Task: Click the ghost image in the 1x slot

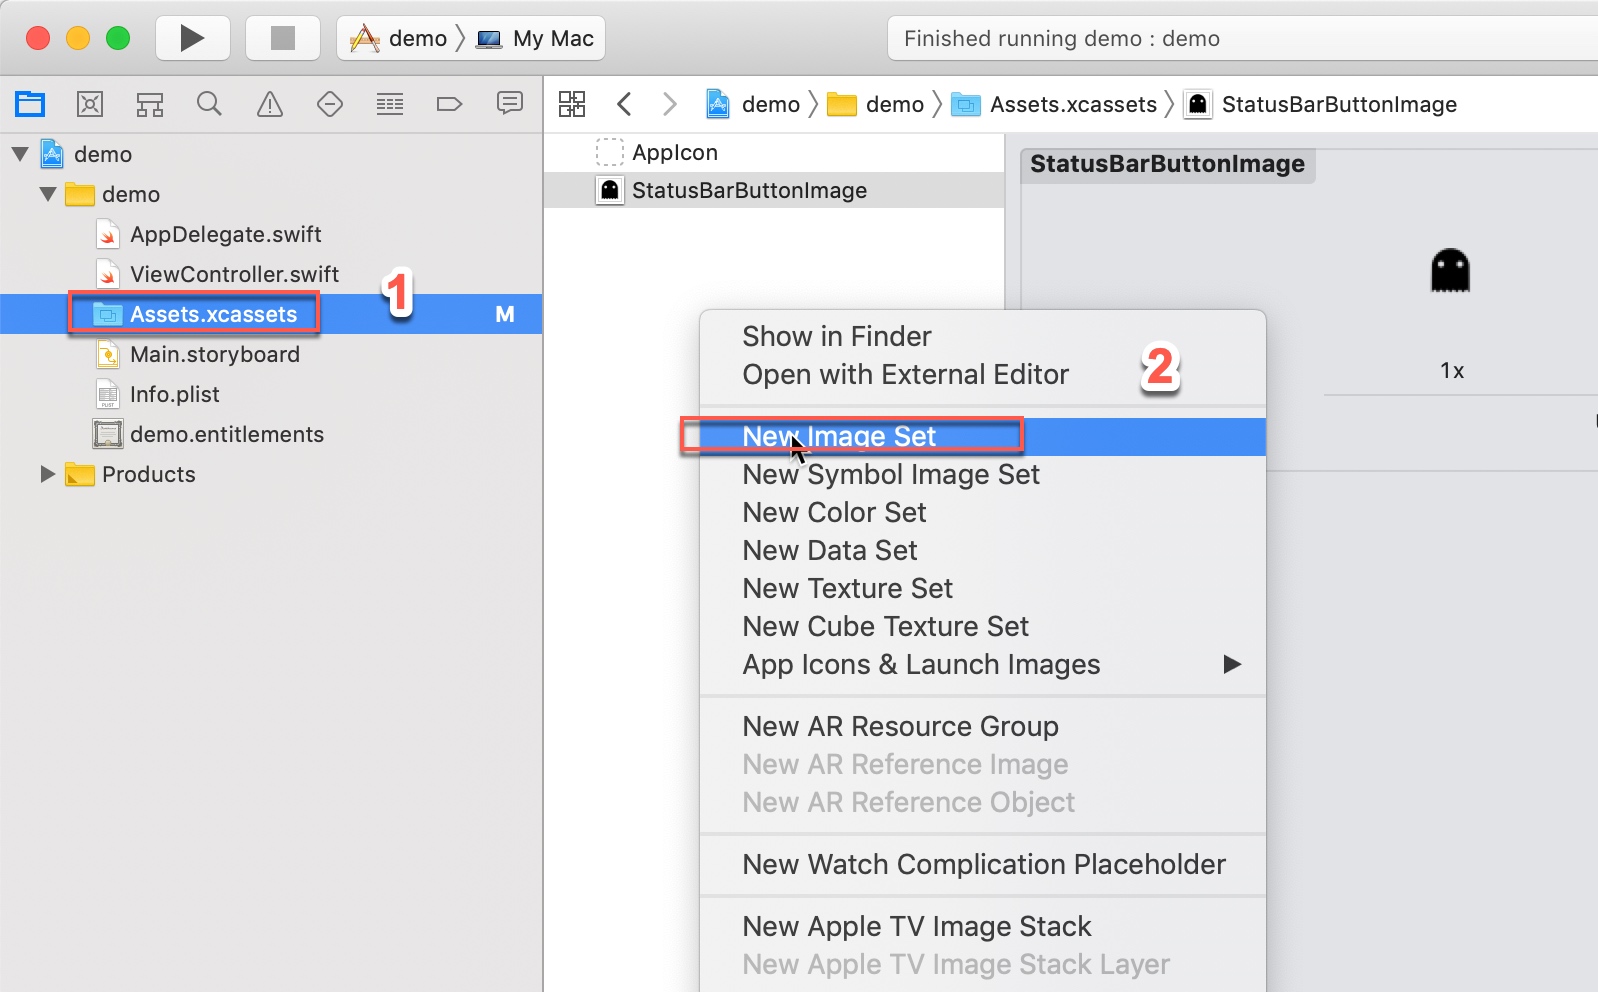Action: (x=1450, y=271)
